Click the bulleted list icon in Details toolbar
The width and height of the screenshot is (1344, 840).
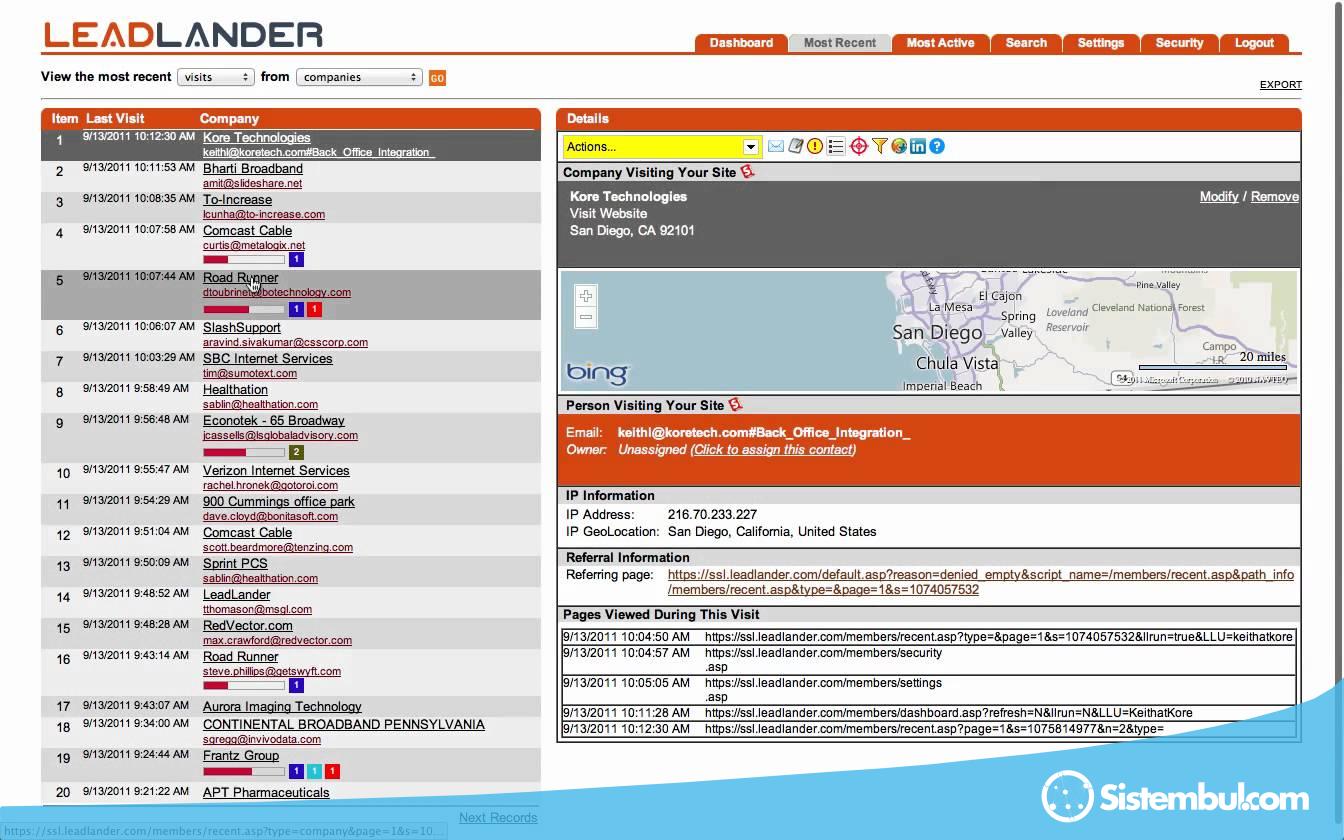[x=836, y=146]
